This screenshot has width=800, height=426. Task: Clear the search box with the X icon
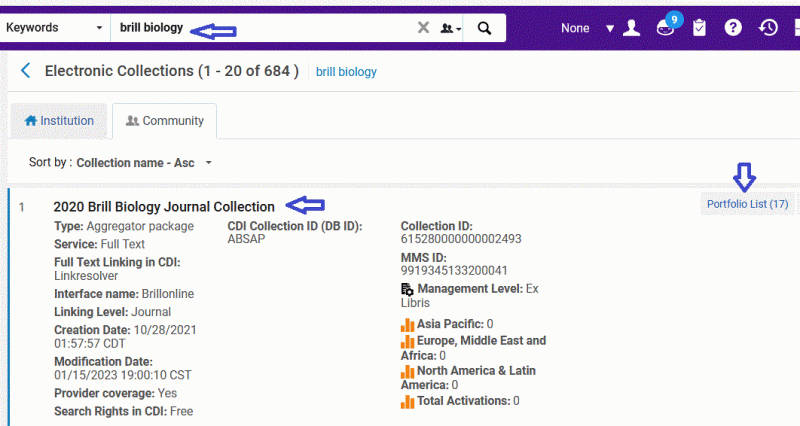point(423,28)
